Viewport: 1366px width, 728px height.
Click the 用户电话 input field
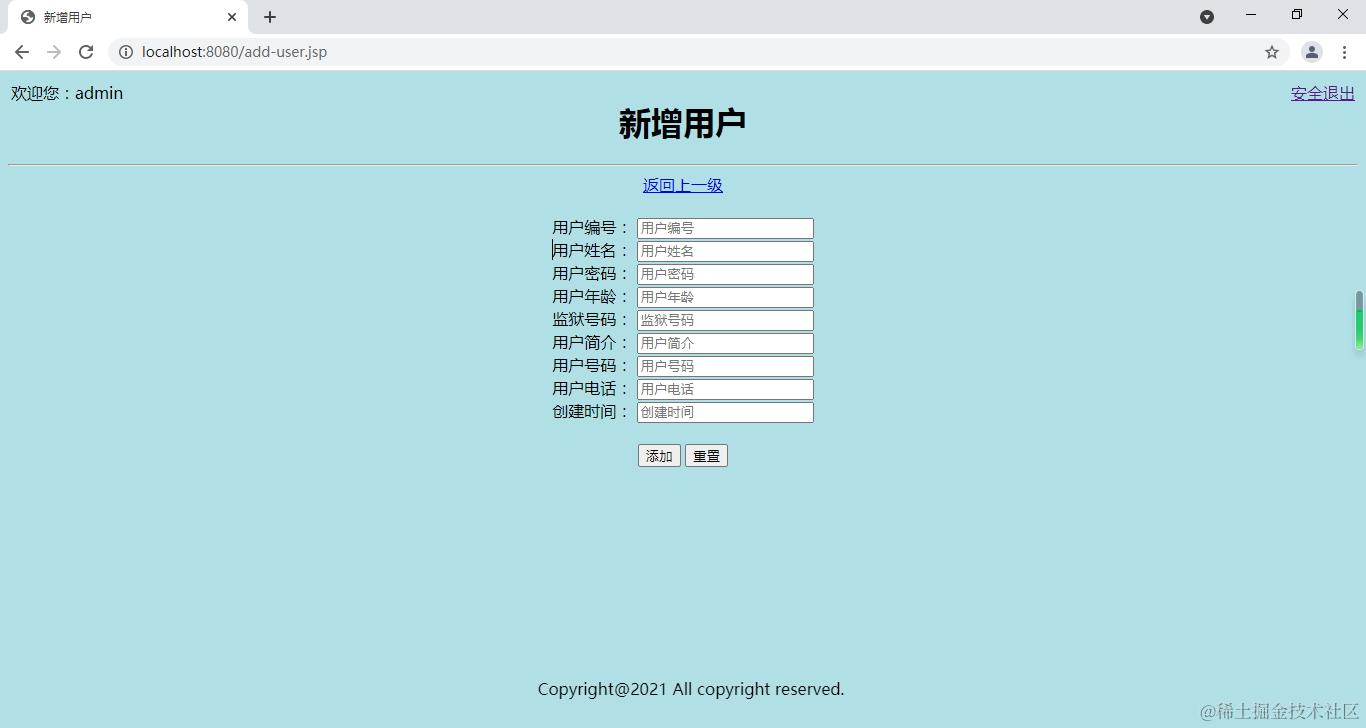[x=724, y=388]
